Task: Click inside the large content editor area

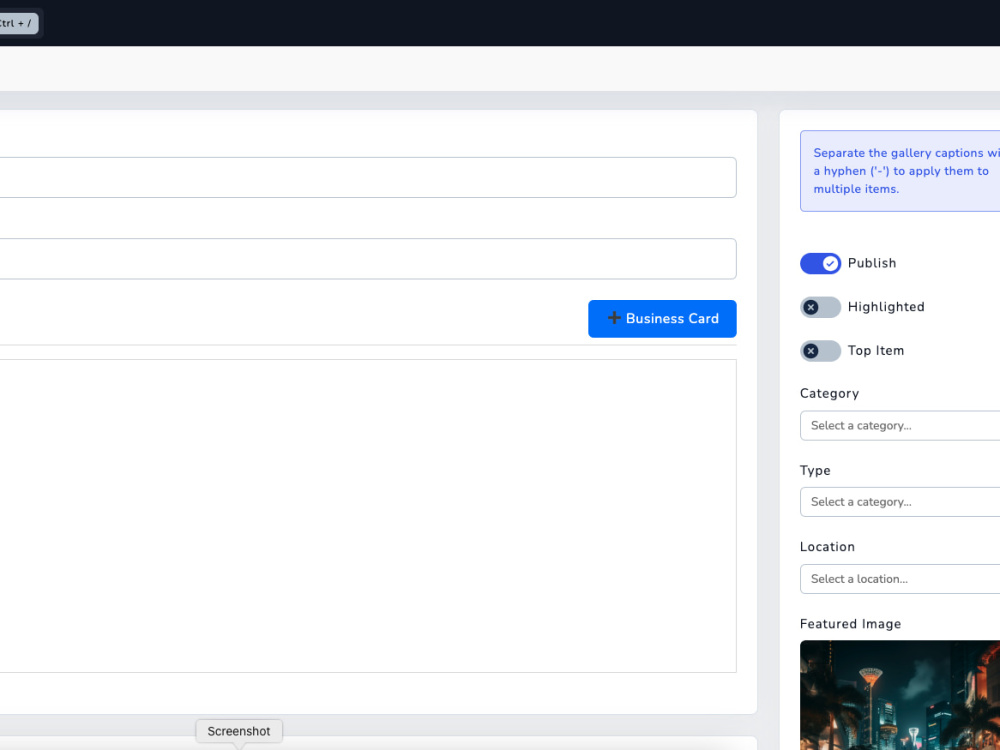Action: tap(368, 516)
